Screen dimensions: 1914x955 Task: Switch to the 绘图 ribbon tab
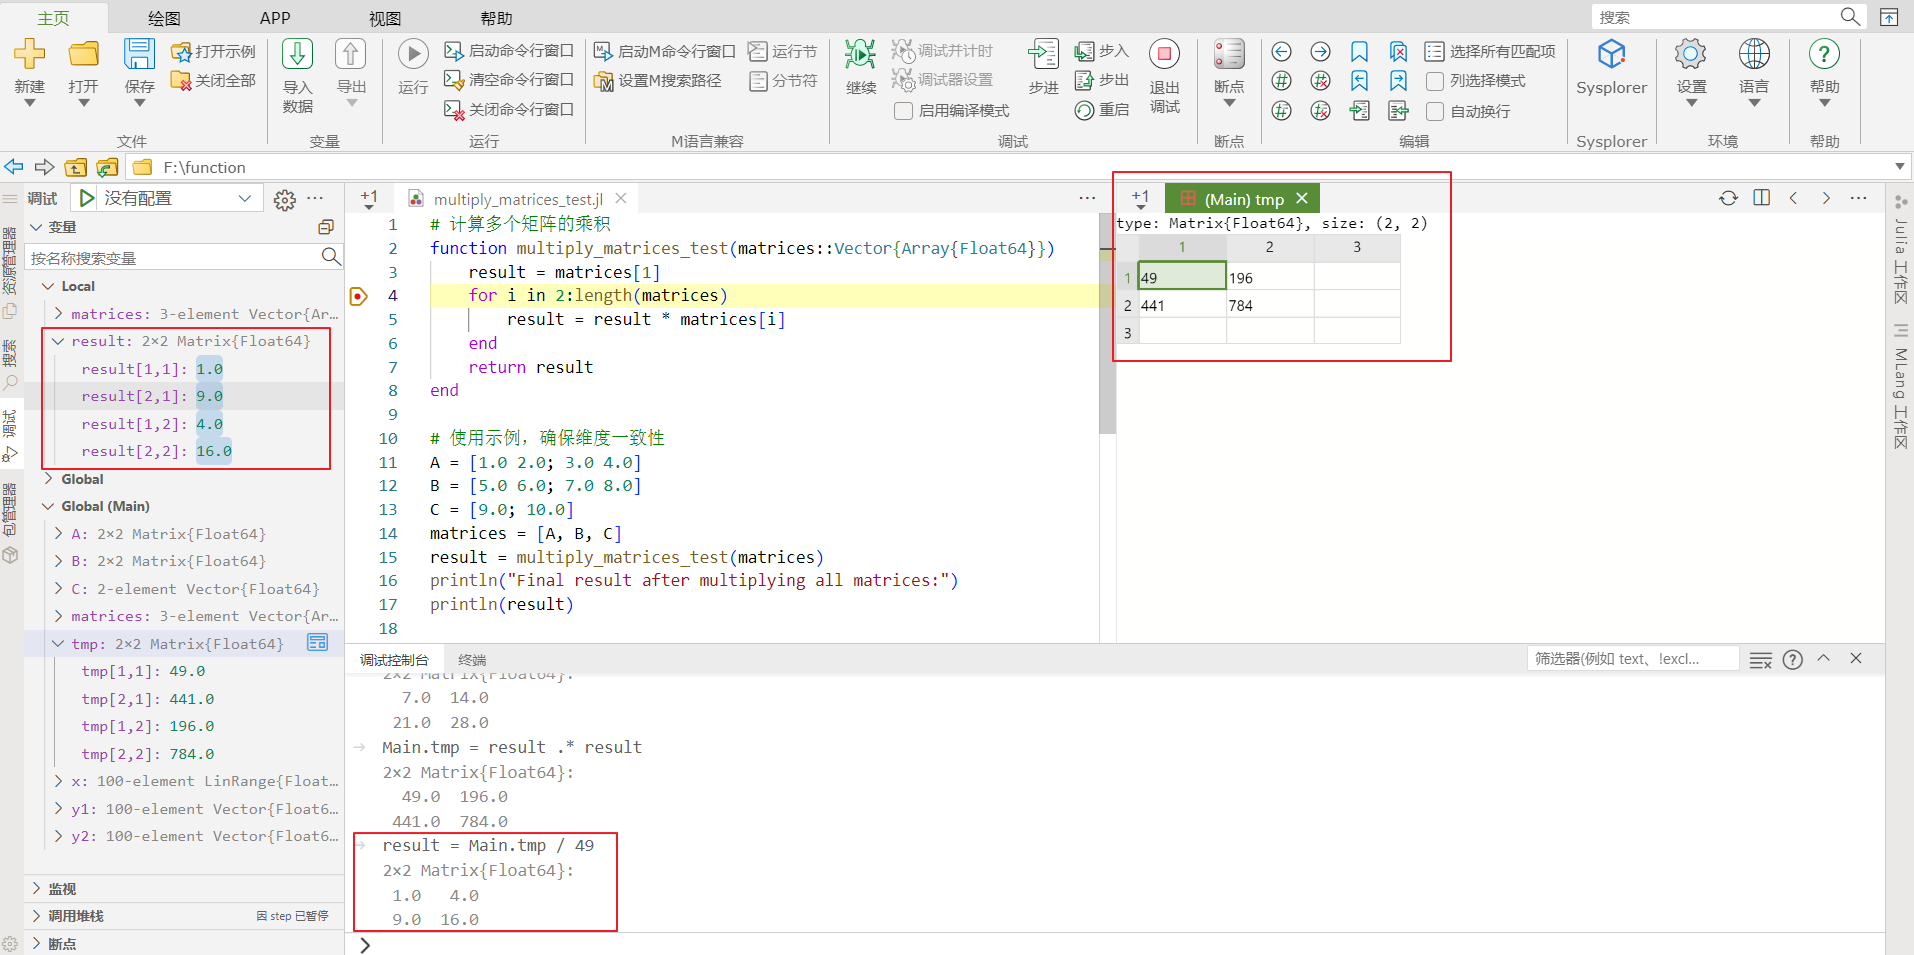coord(164,18)
